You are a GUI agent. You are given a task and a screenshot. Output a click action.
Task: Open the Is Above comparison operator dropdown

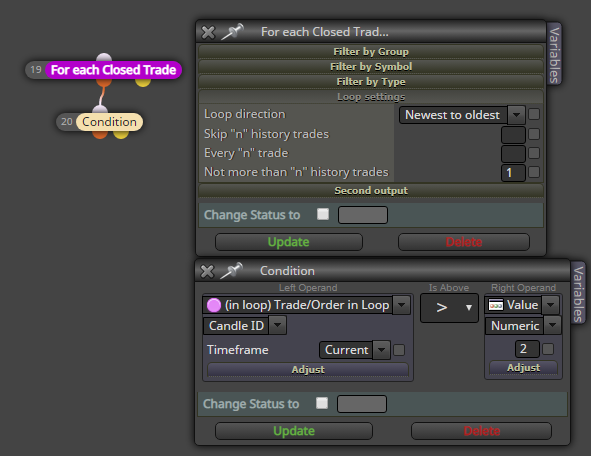449,308
